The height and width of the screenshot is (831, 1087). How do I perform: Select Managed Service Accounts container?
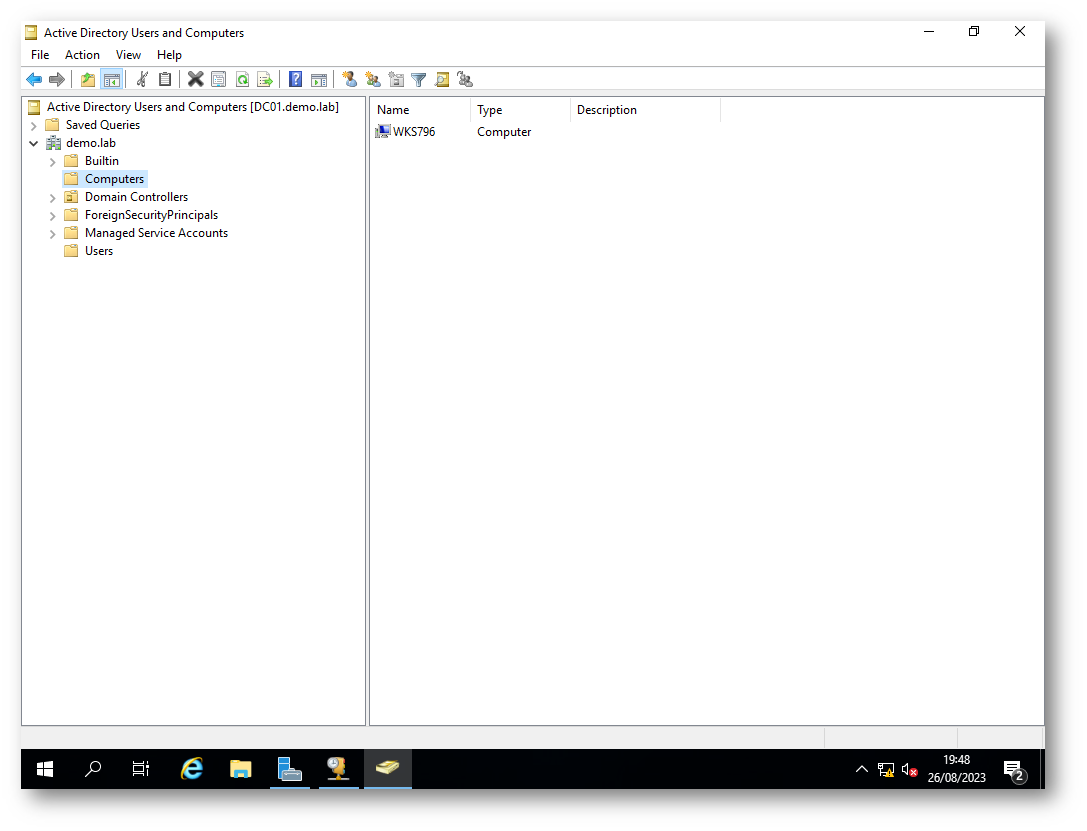156,233
